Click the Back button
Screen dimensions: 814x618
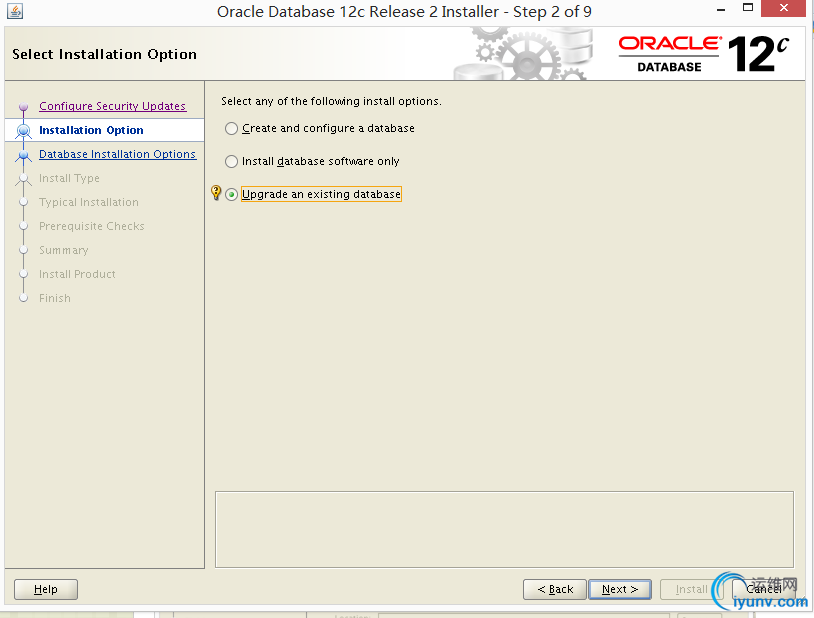click(555, 589)
